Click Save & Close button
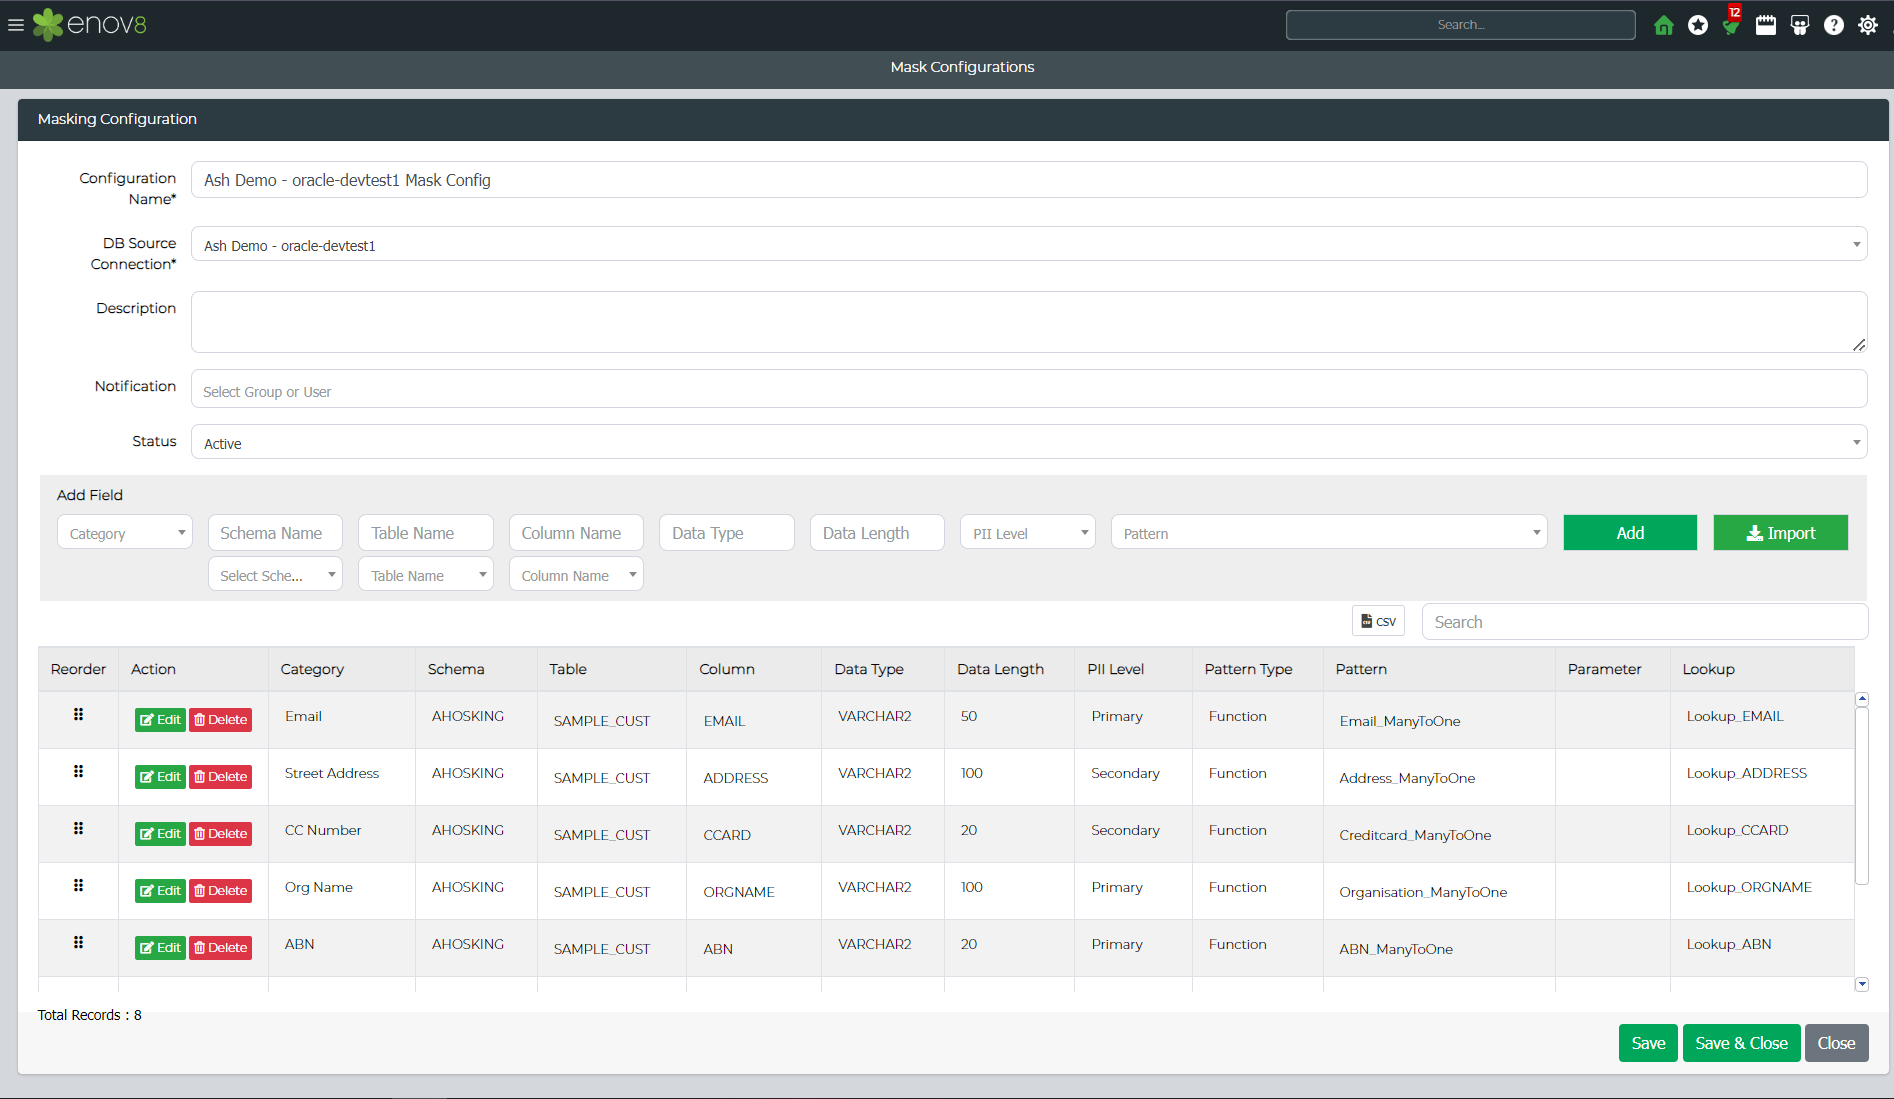This screenshot has width=1894, height=1099. pos(1741,1043)
